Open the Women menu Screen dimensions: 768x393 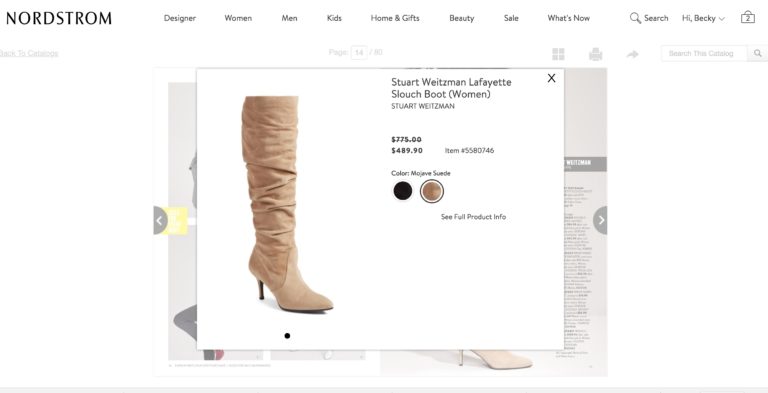238,18
